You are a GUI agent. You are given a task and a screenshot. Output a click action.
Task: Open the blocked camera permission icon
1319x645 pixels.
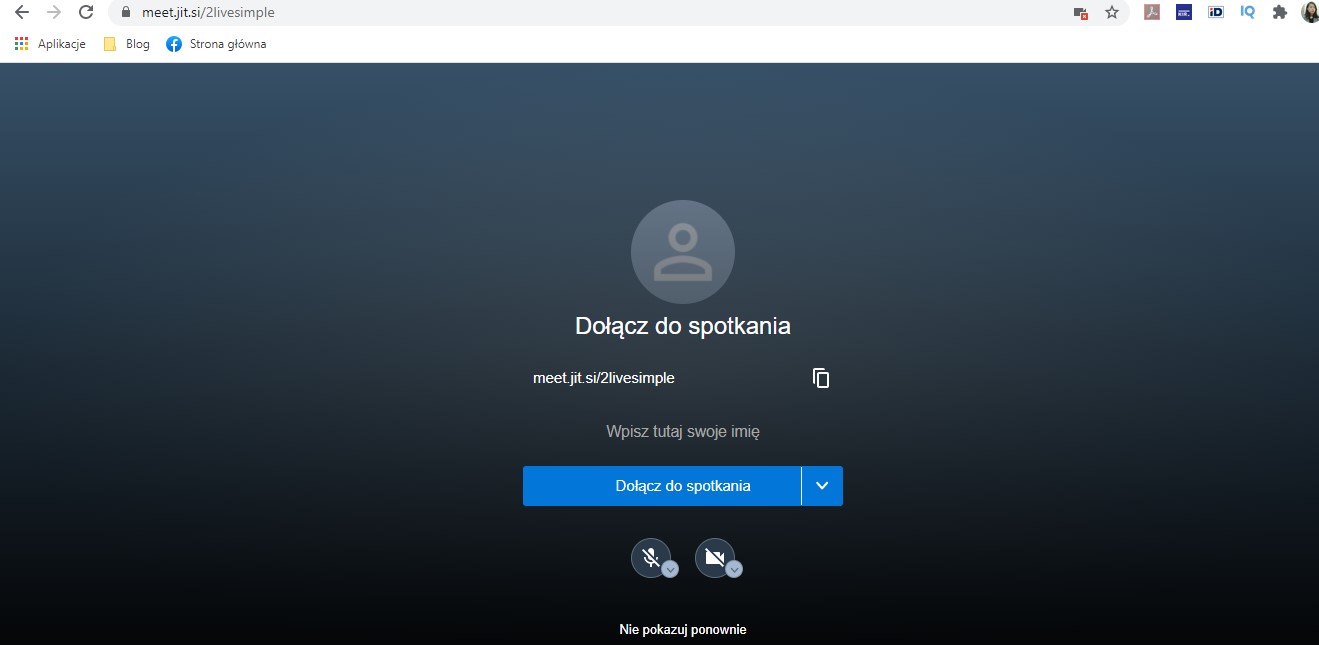click(x=1080, y=13)
